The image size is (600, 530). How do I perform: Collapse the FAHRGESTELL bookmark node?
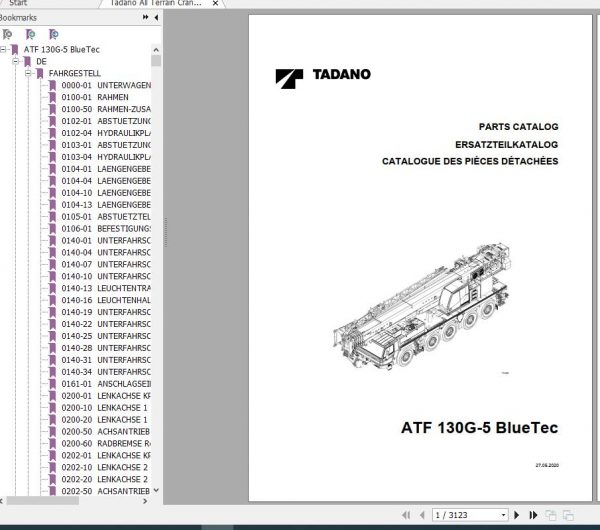click(28, 73)
